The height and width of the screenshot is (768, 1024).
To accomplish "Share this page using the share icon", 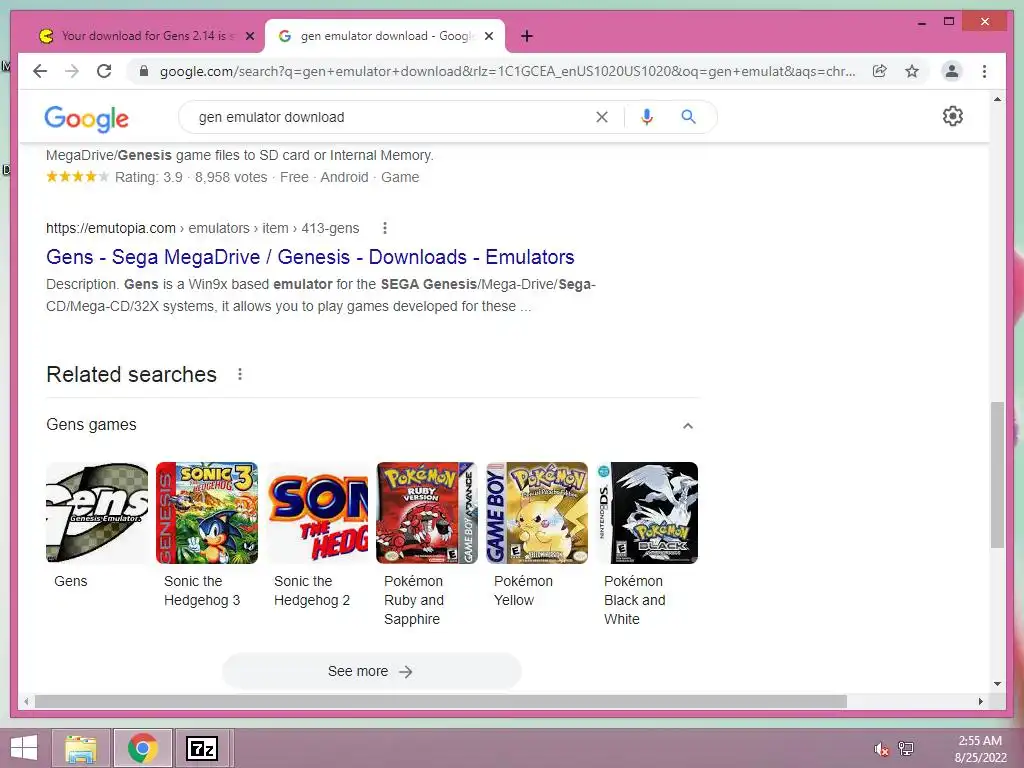I will (x=880, y=71).
